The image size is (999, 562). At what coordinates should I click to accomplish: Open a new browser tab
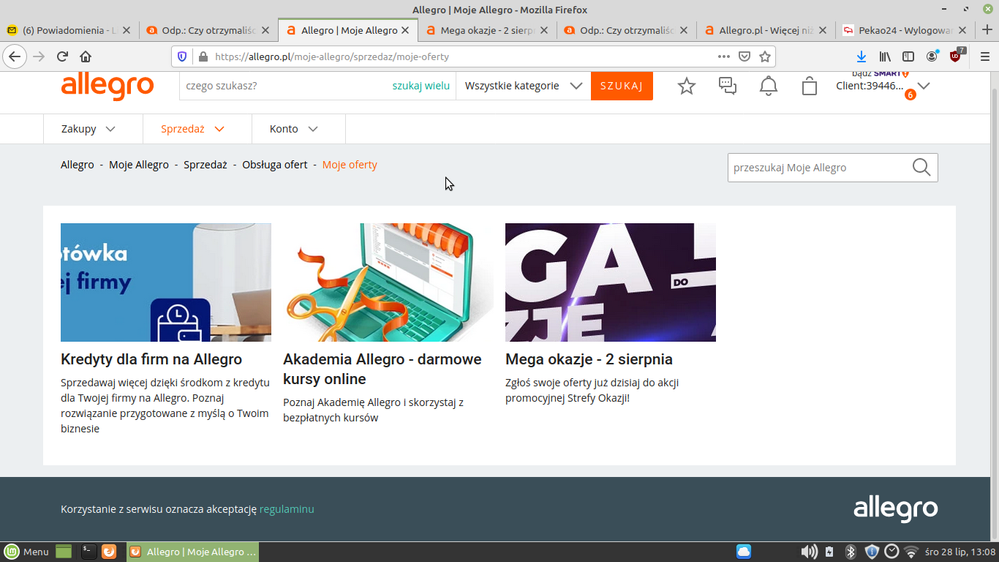[987, 30]
